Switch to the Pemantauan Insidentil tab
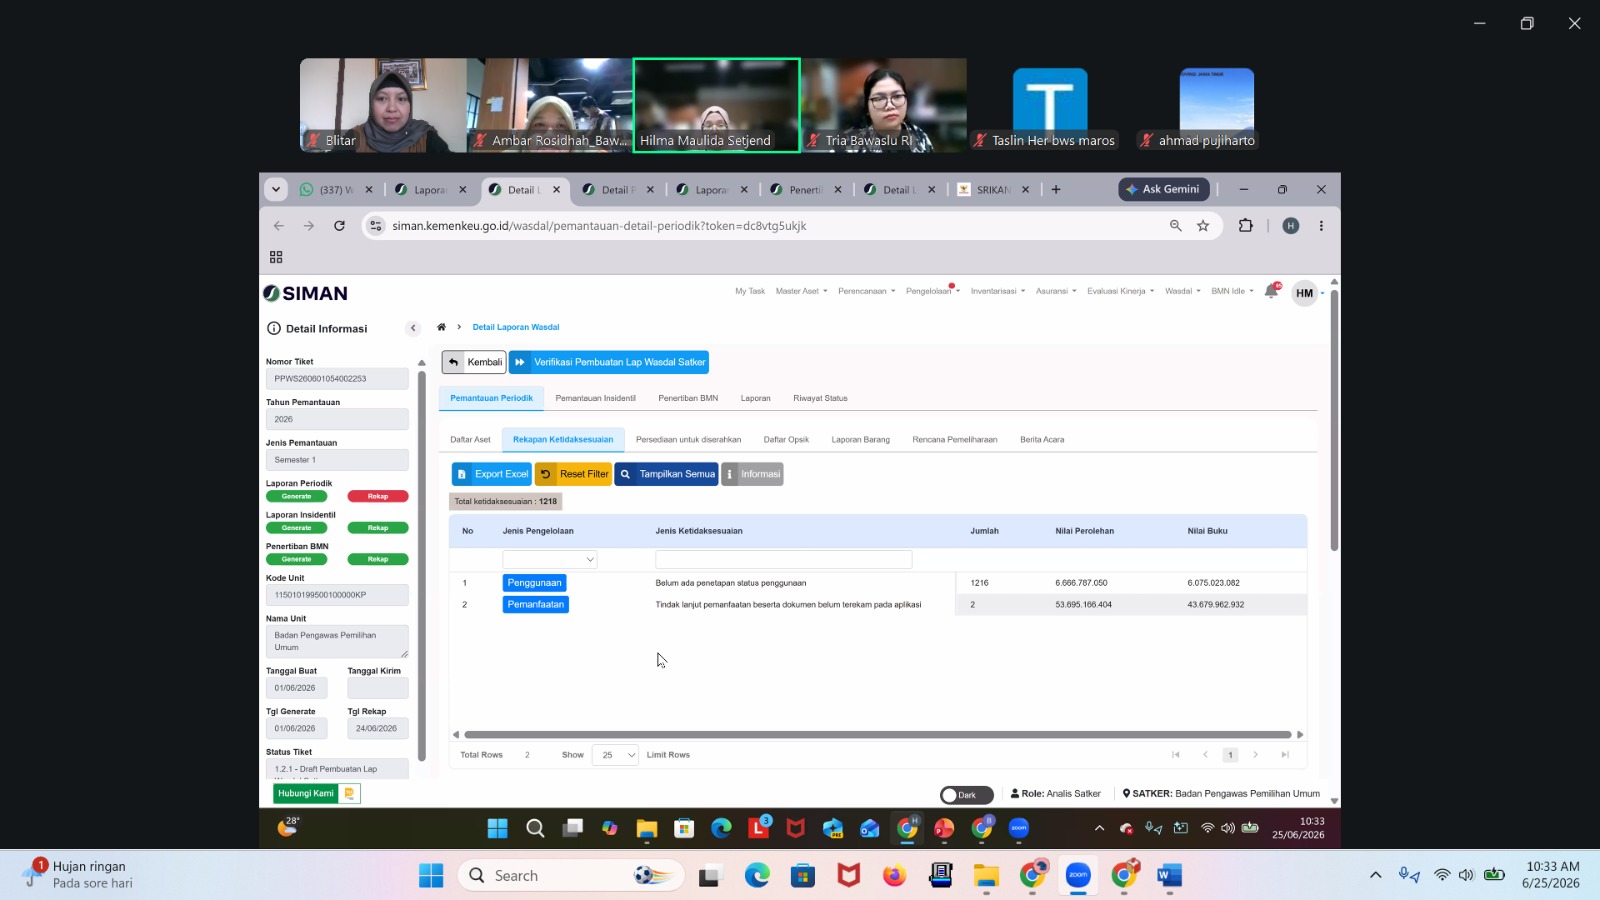The width and height of the screenshot is (1600, 900). pos(596,398)
